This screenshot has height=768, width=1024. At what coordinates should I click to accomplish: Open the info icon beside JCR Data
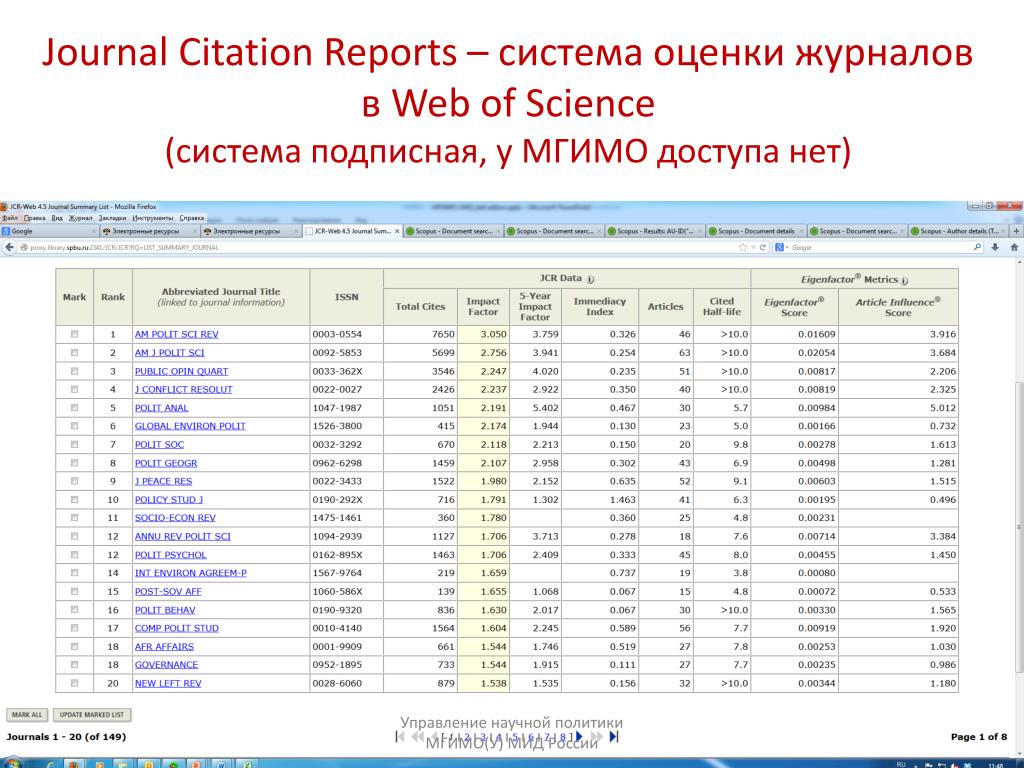tap(590, 279)
